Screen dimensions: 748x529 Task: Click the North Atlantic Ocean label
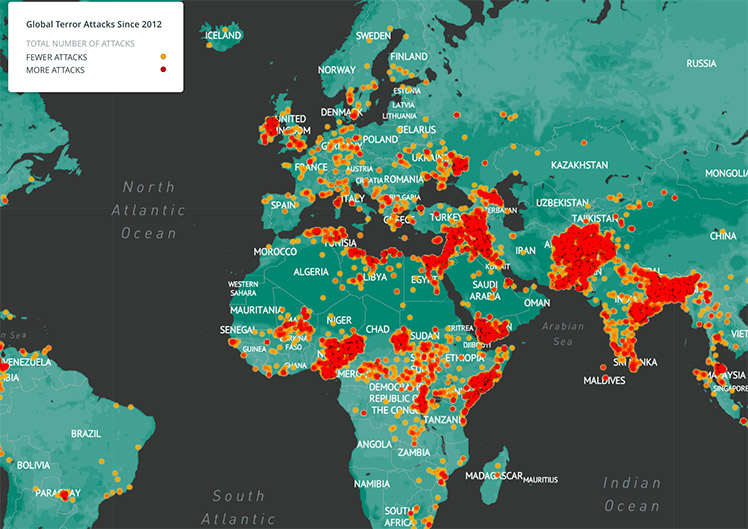coord(148,210)
